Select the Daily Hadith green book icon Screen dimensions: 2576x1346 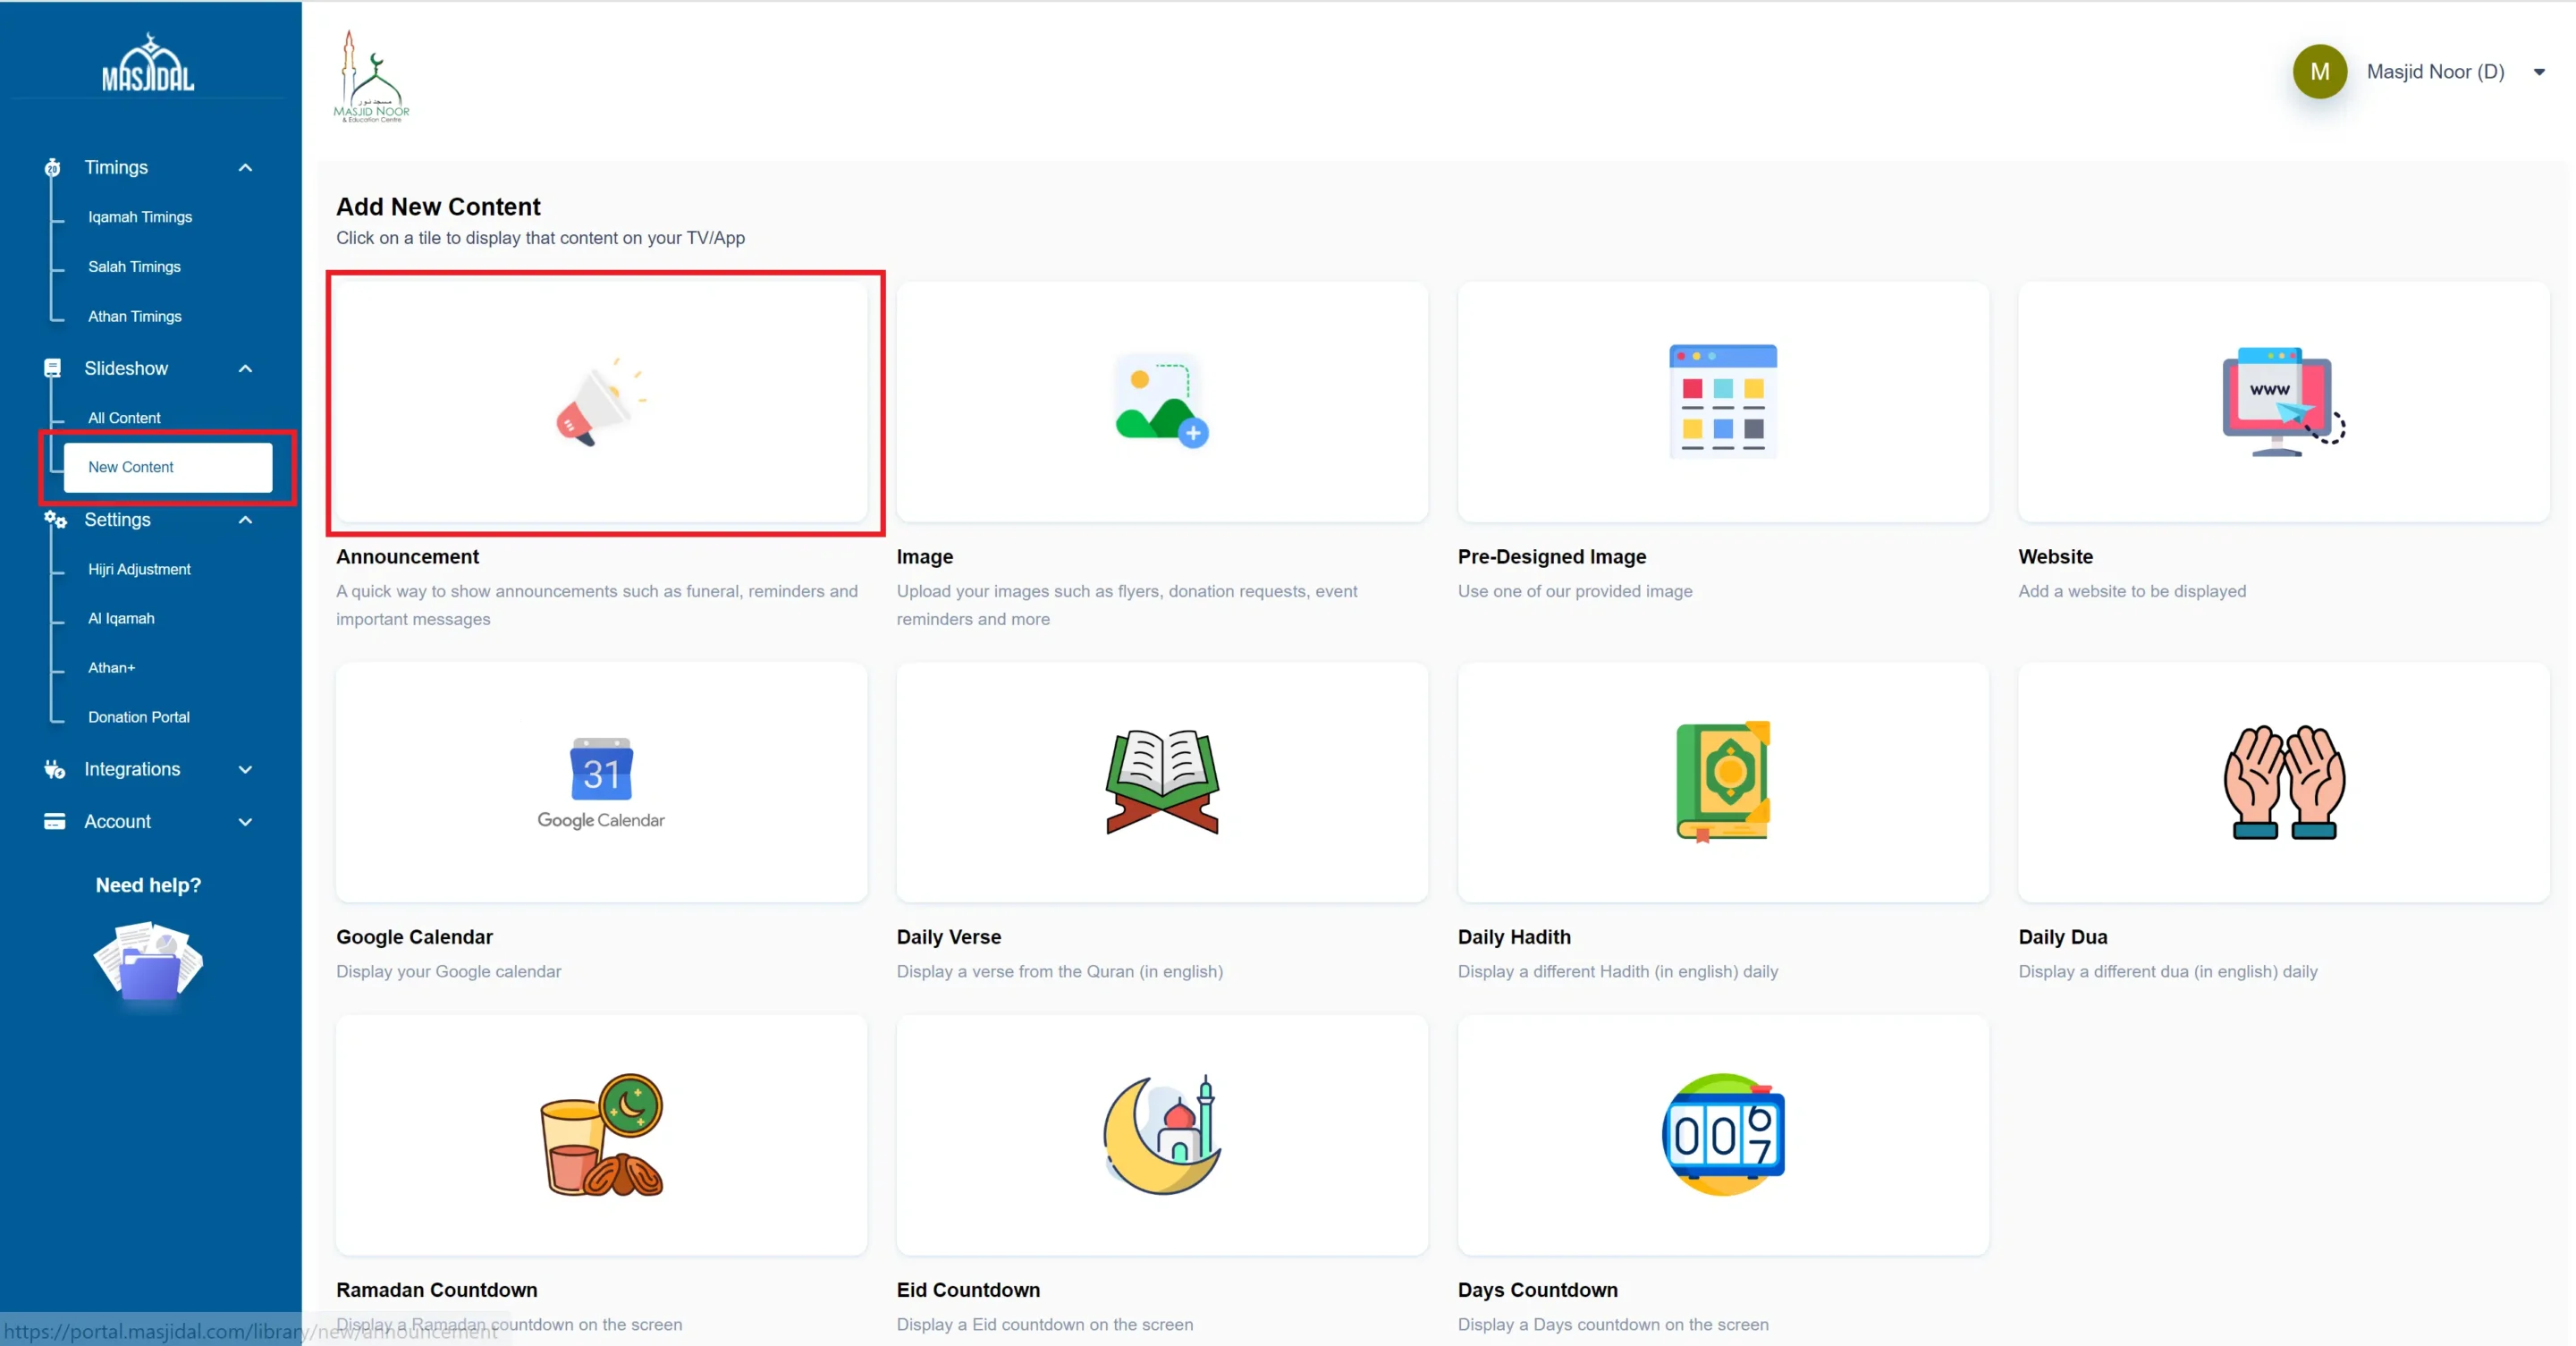click(1723, 782)
